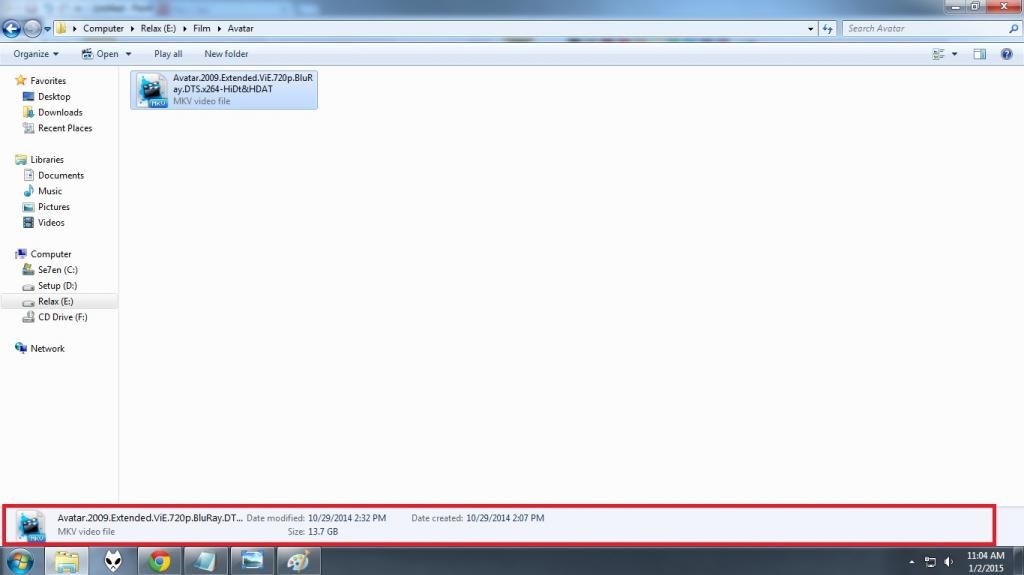This screenshot has width=1024, height=575.
Task: Open the Pictures library
Action: coord(54,206)
